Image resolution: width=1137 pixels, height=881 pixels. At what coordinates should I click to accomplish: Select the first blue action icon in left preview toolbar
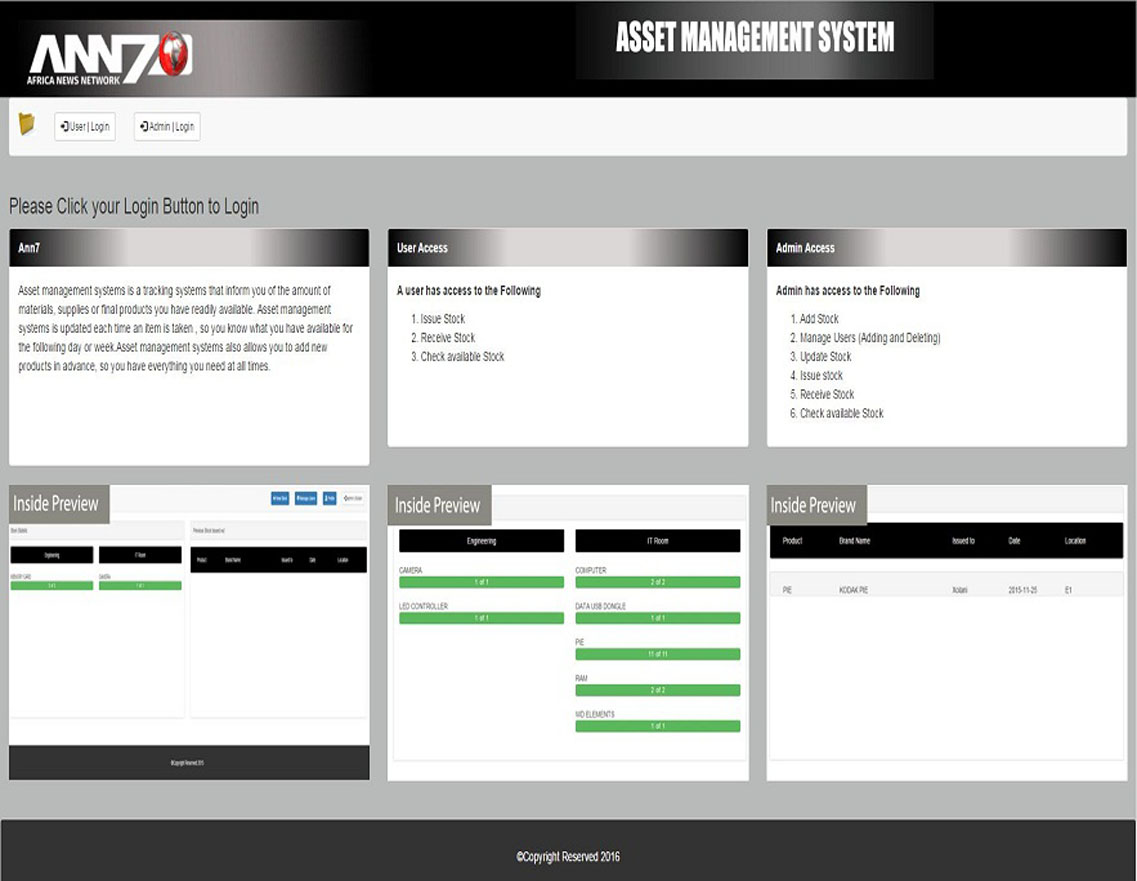[x=280, y=498]
